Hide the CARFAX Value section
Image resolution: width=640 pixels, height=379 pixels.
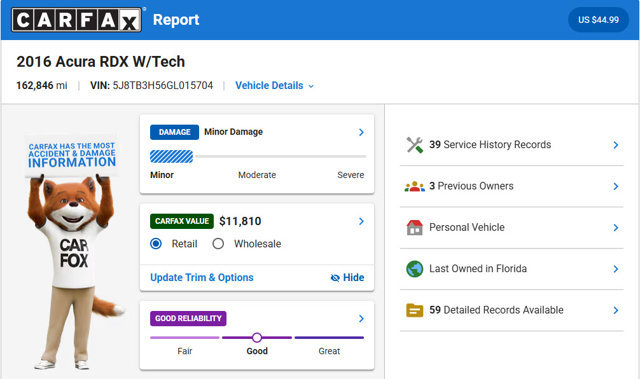pos(347,278)
